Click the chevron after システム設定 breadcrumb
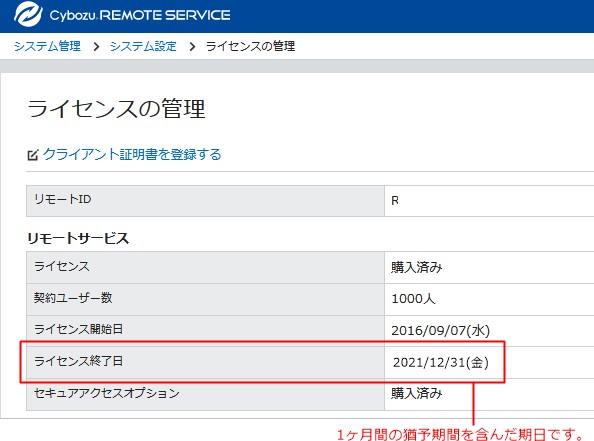The image size is (594, 441). coord(192,47)
